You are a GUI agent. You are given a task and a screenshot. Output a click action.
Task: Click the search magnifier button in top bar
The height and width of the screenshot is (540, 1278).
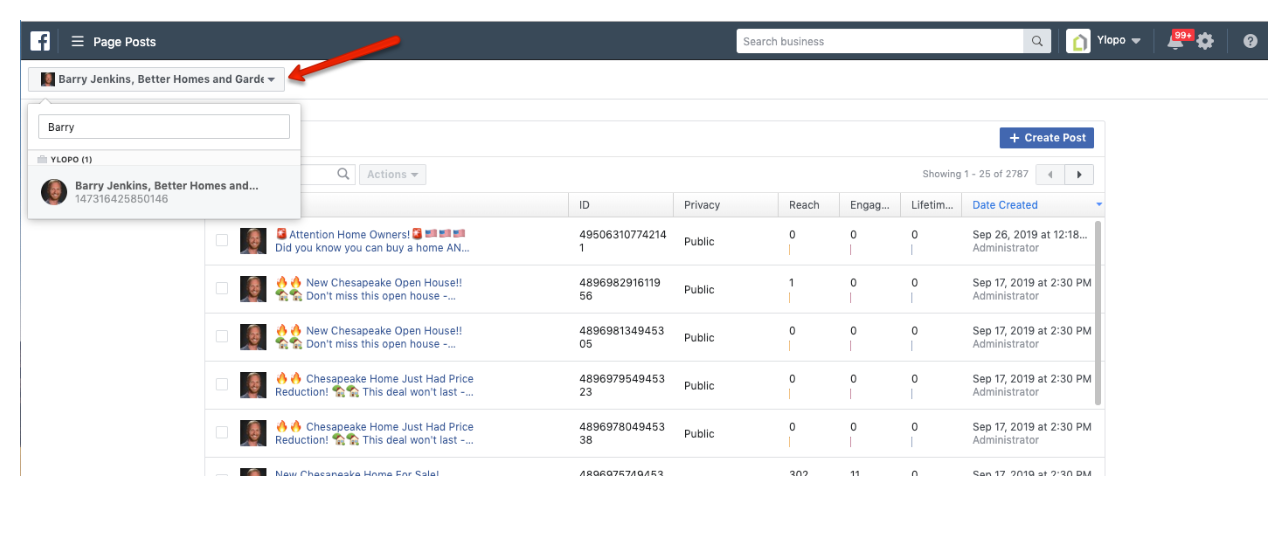point(1037,41)
